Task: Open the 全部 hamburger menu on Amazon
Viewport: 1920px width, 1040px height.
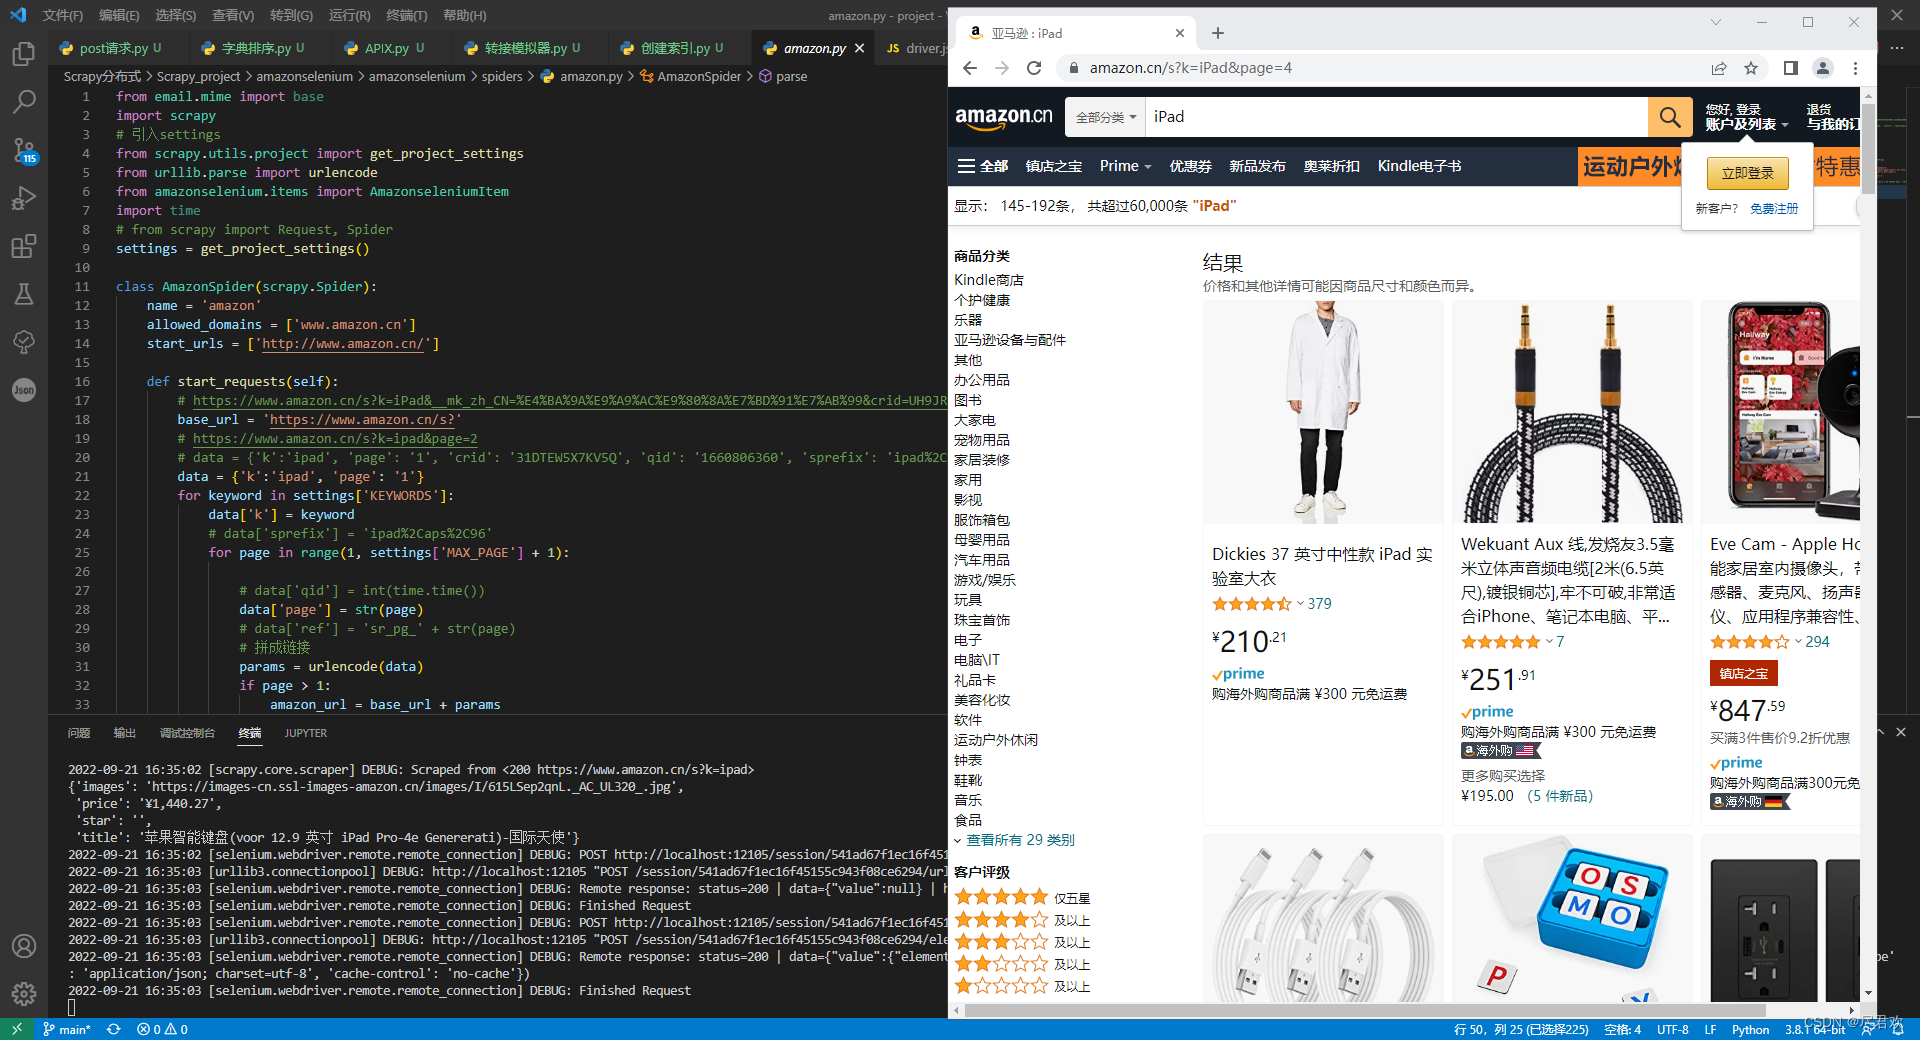Action: (x=982, y=166)
